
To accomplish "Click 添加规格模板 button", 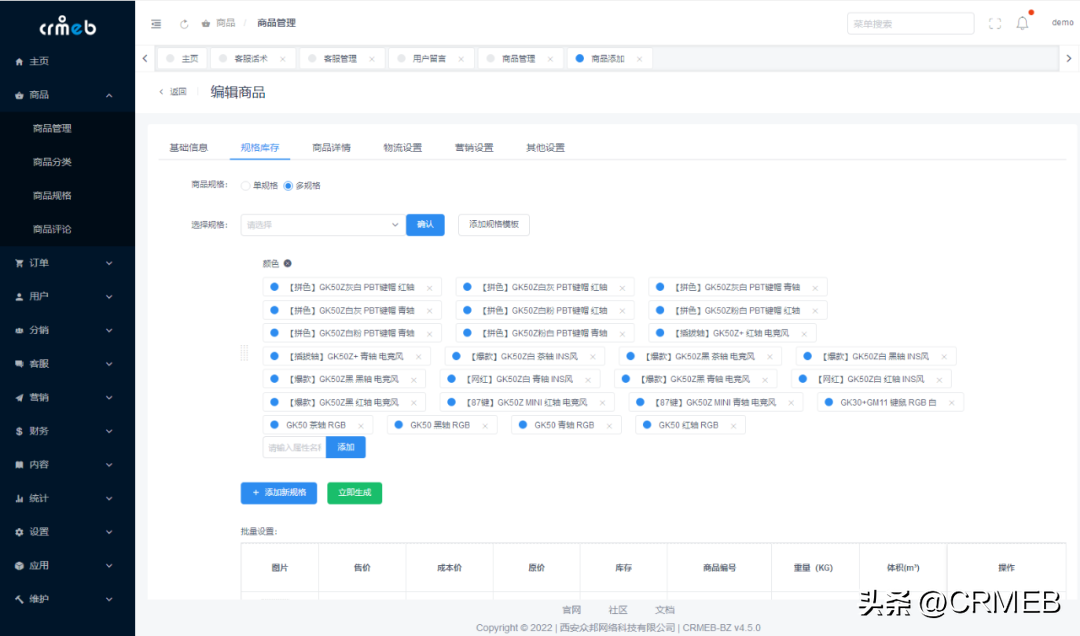I will (494, 225).
